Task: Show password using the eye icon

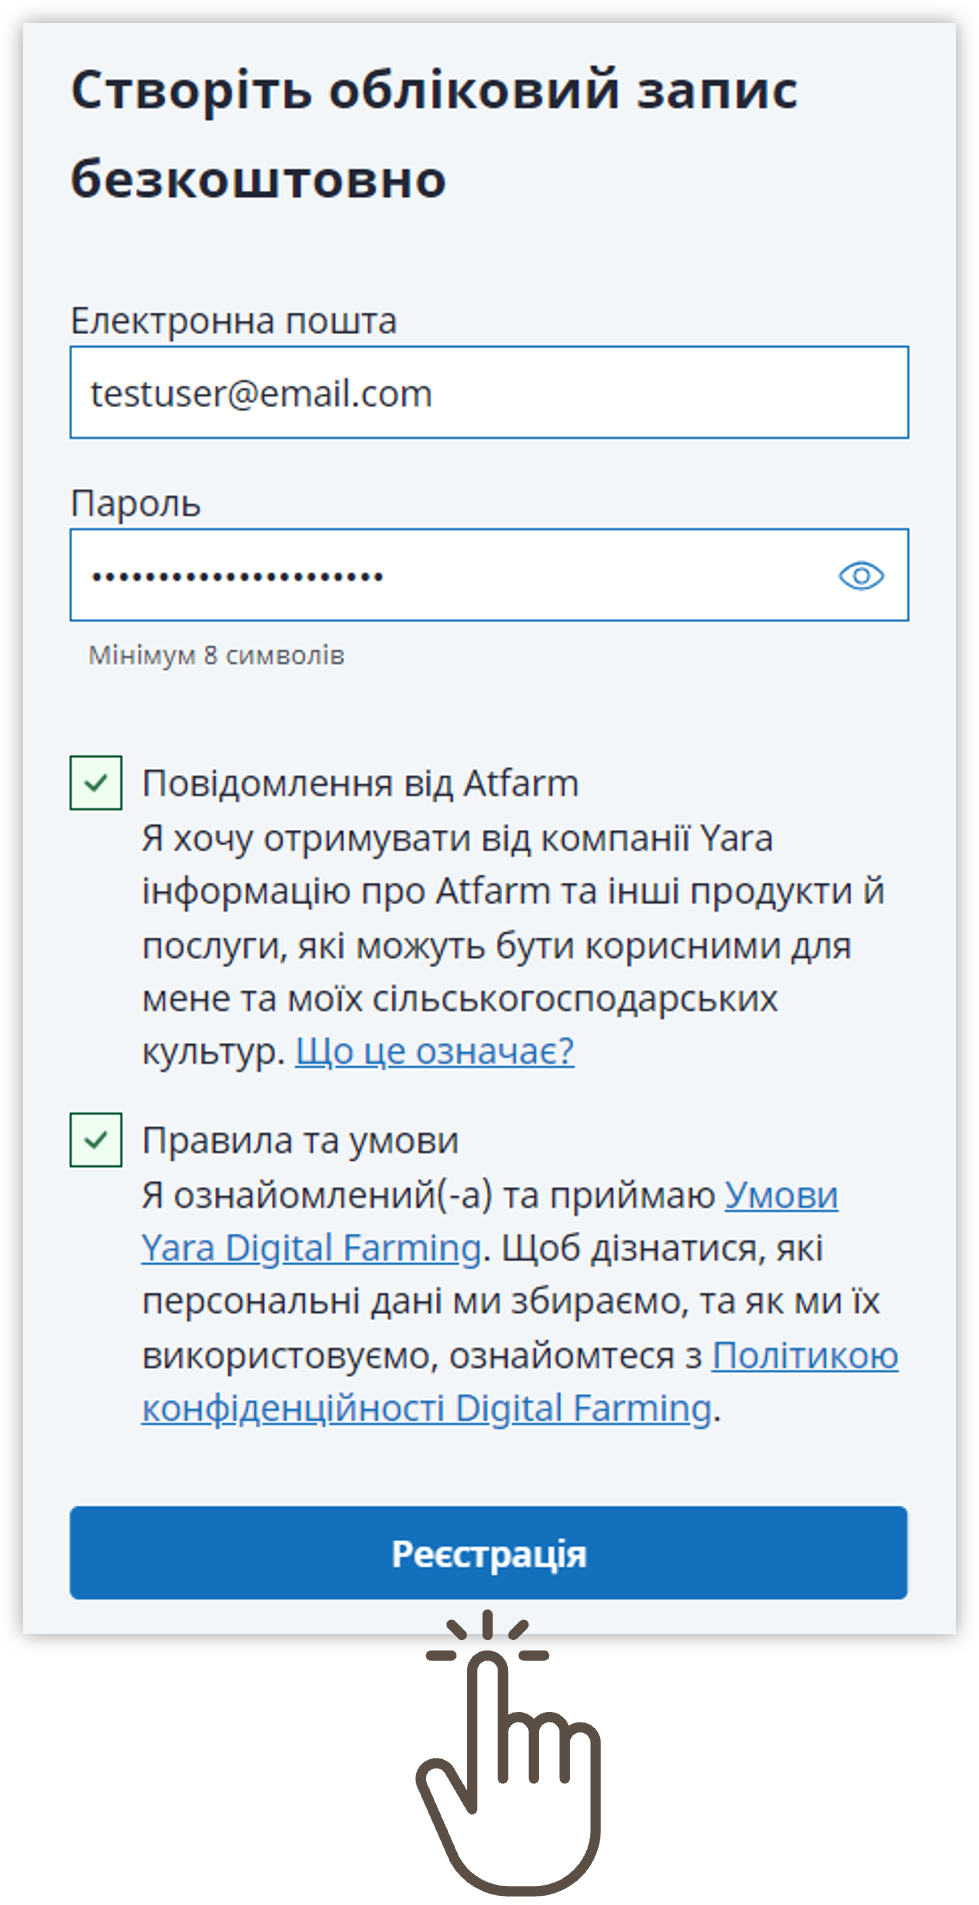Action: coord(861,576)
